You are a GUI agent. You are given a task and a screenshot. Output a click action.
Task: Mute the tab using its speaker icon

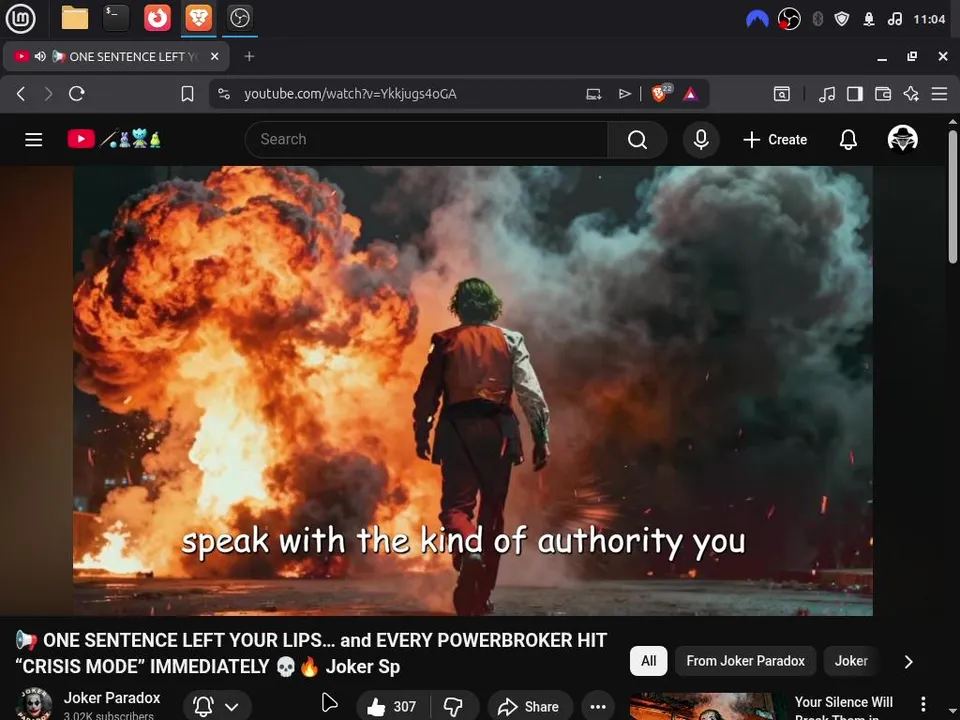click(40, 56)
